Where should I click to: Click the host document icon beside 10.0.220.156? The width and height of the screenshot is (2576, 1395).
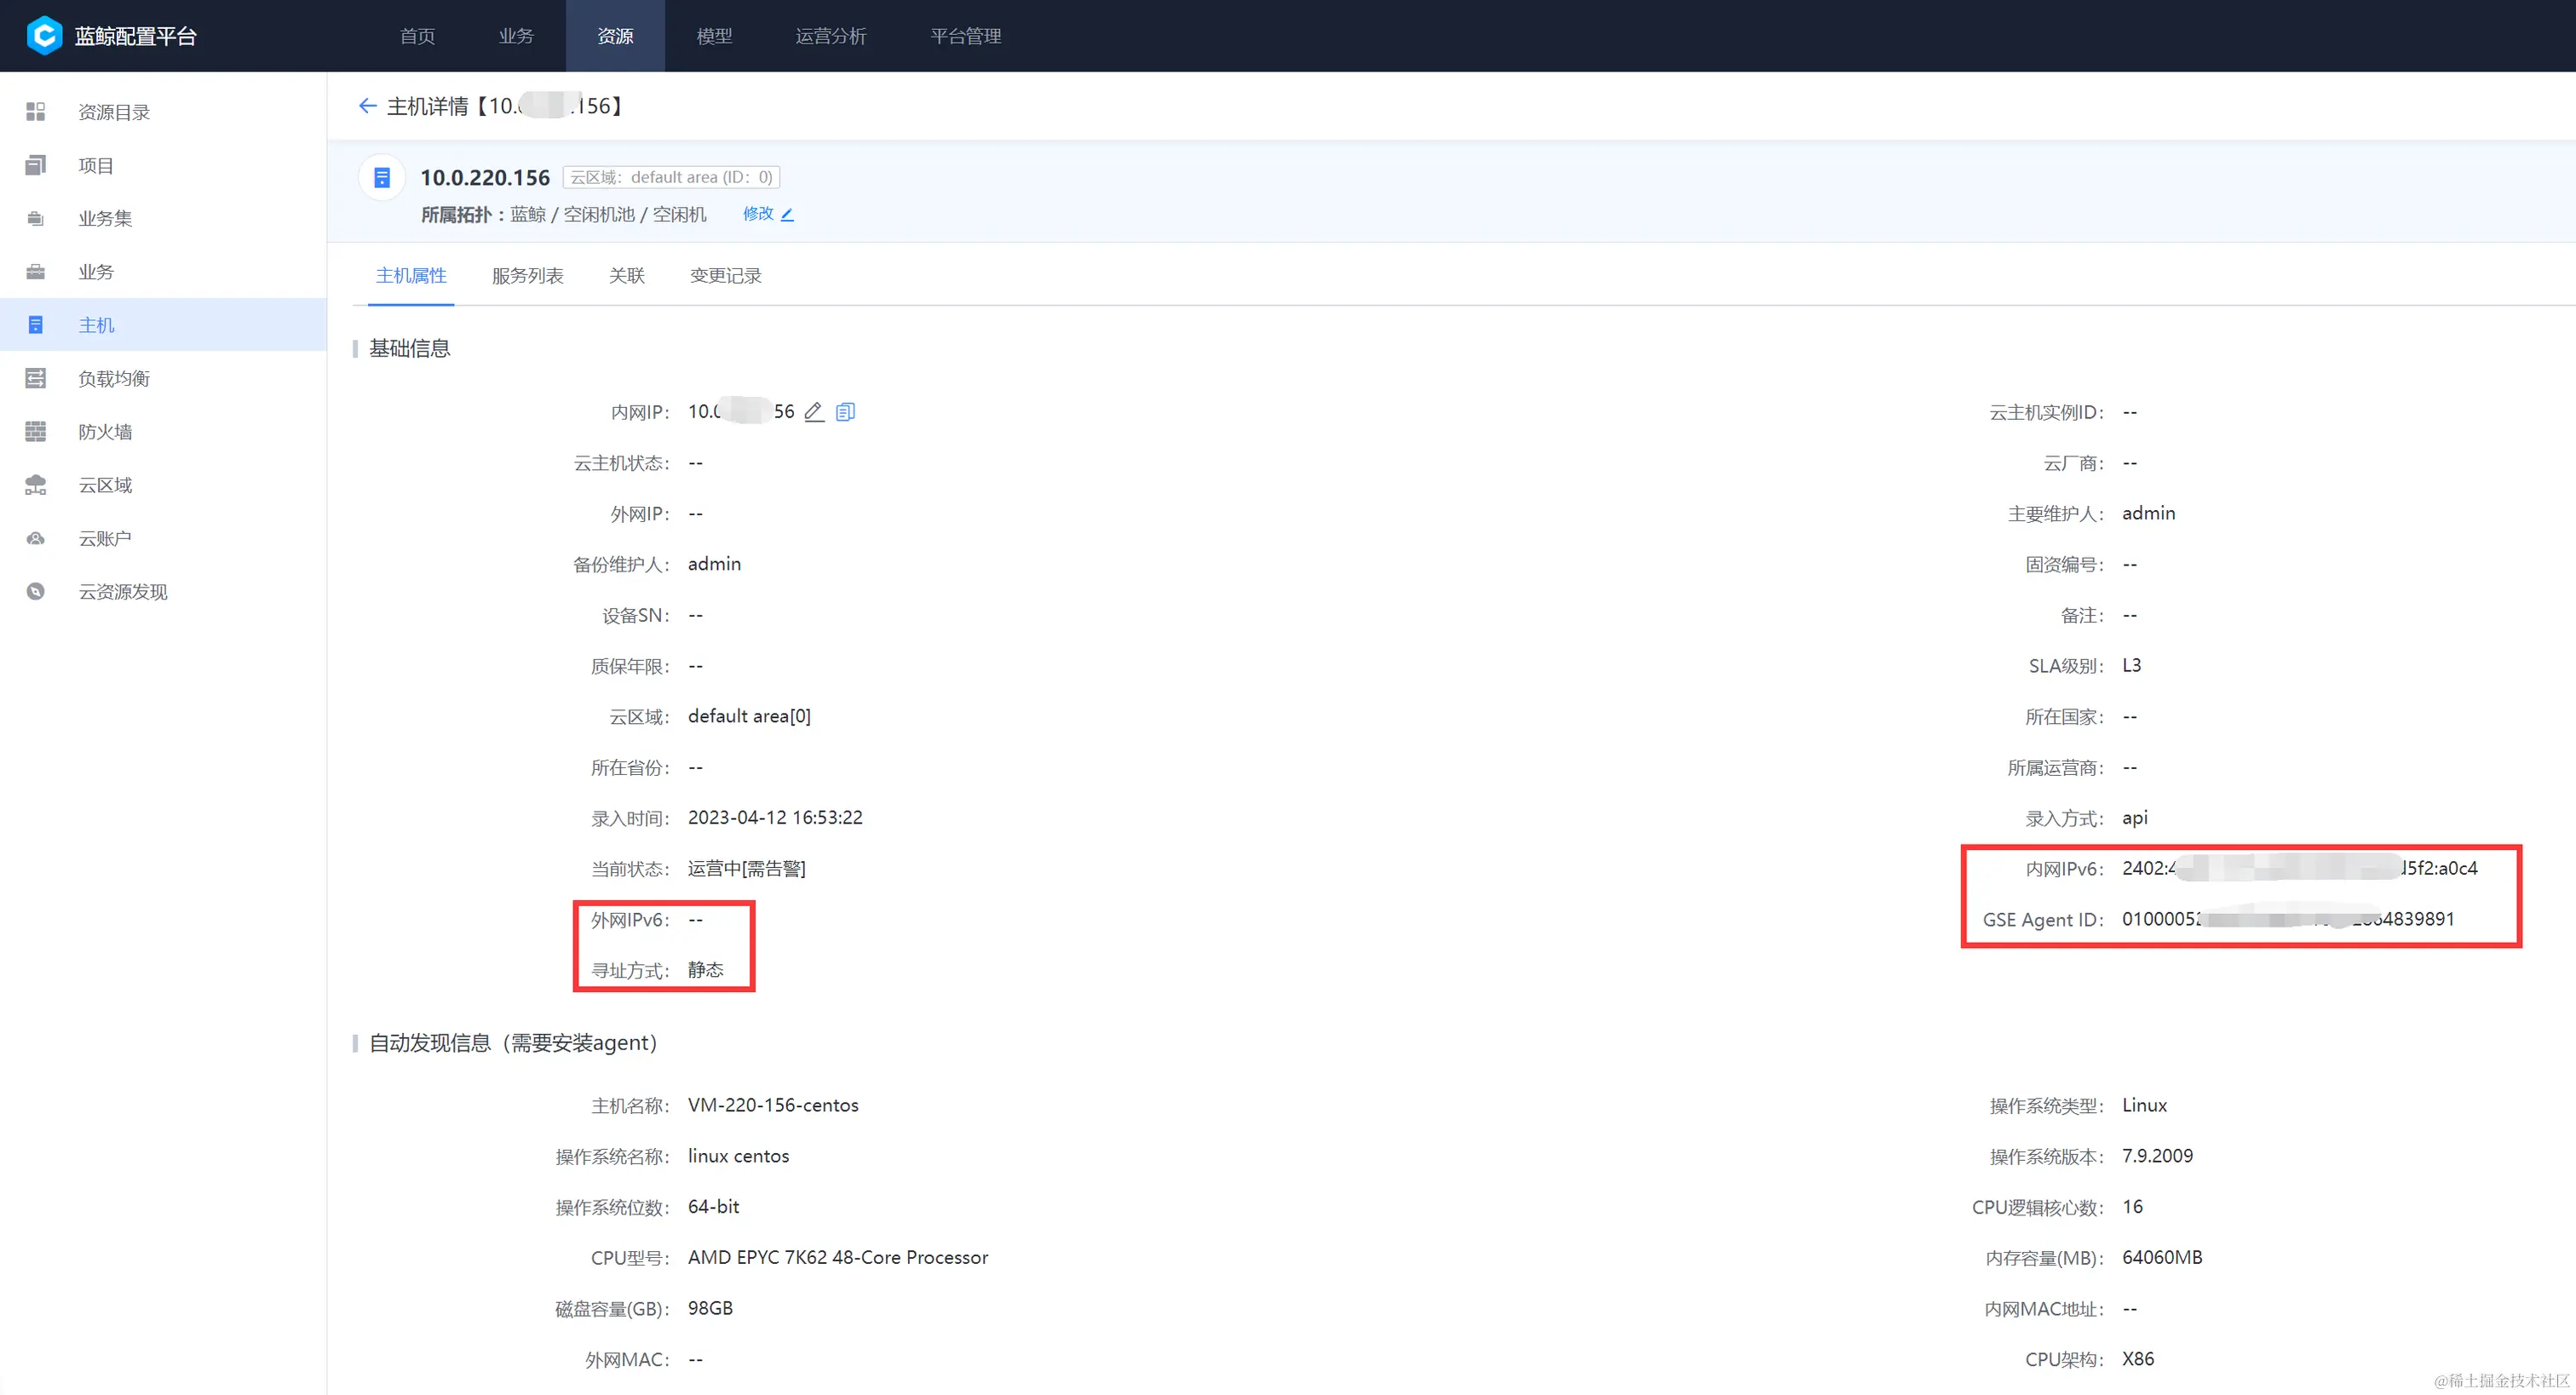point(381,178)
